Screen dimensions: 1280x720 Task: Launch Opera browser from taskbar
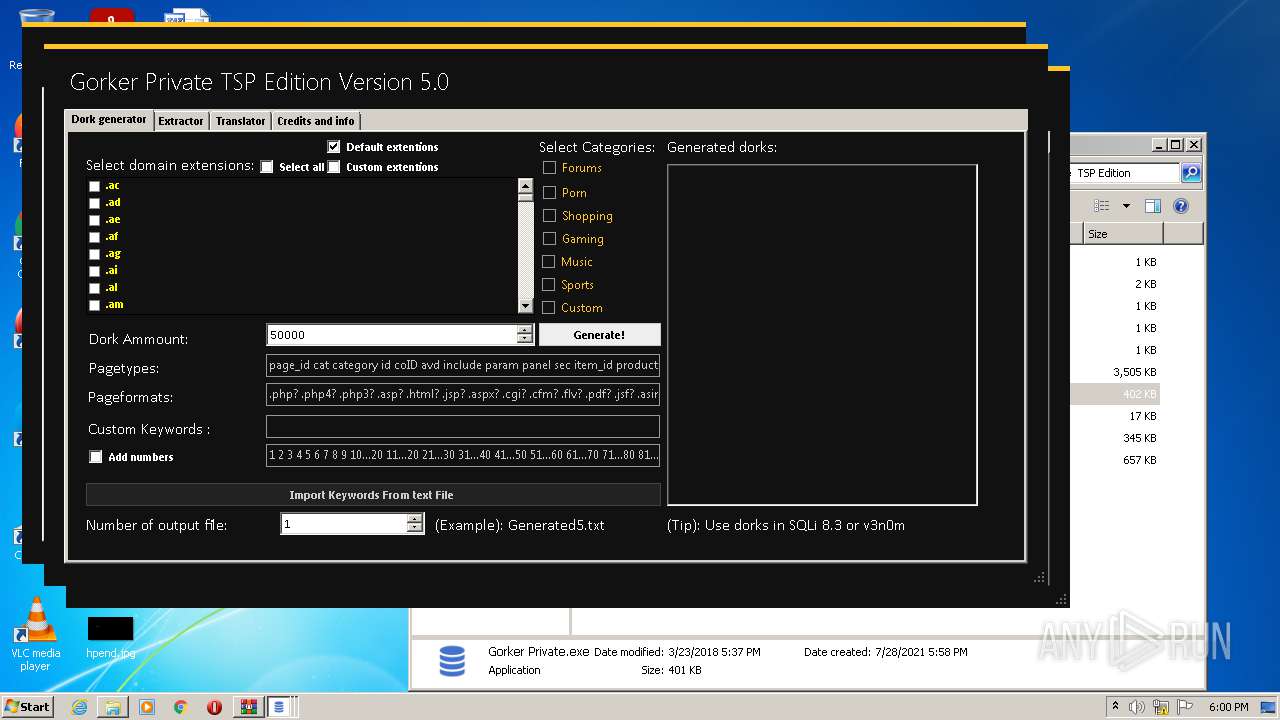click(x=214, y=707)
